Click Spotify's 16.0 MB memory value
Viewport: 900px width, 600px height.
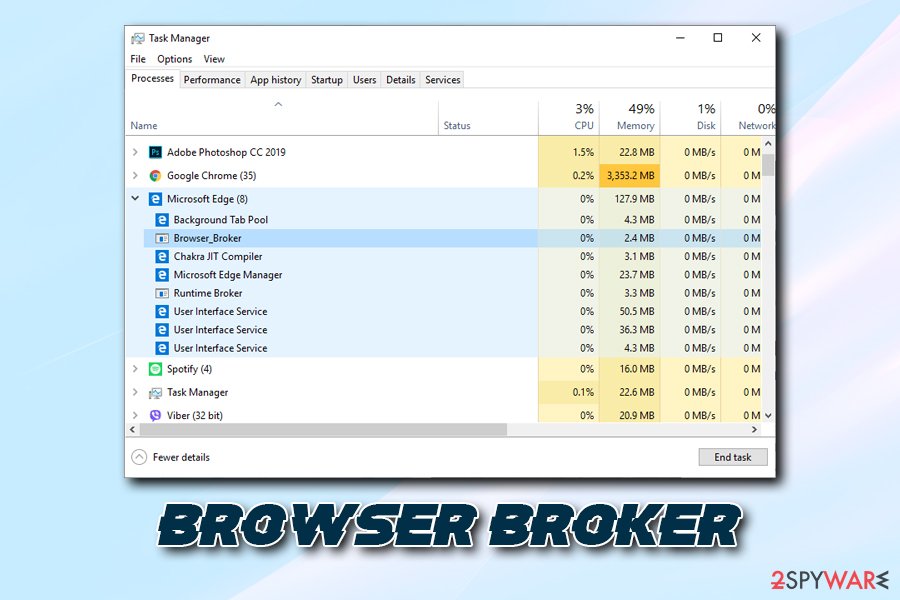coord(637,369)
